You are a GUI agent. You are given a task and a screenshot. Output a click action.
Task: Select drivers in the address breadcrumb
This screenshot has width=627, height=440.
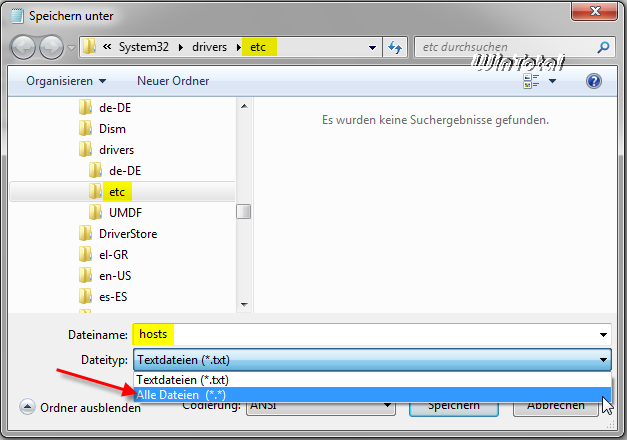coord(209,47)
